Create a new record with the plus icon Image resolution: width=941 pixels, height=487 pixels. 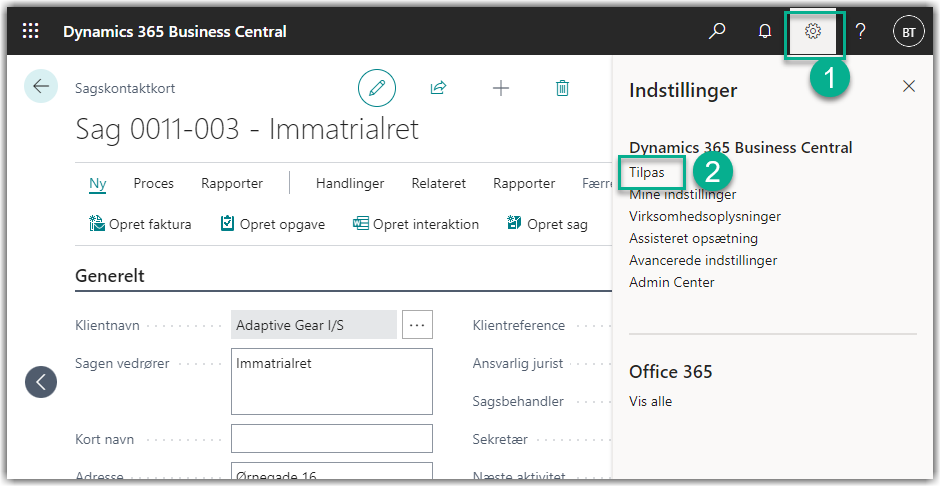(501, 88)
